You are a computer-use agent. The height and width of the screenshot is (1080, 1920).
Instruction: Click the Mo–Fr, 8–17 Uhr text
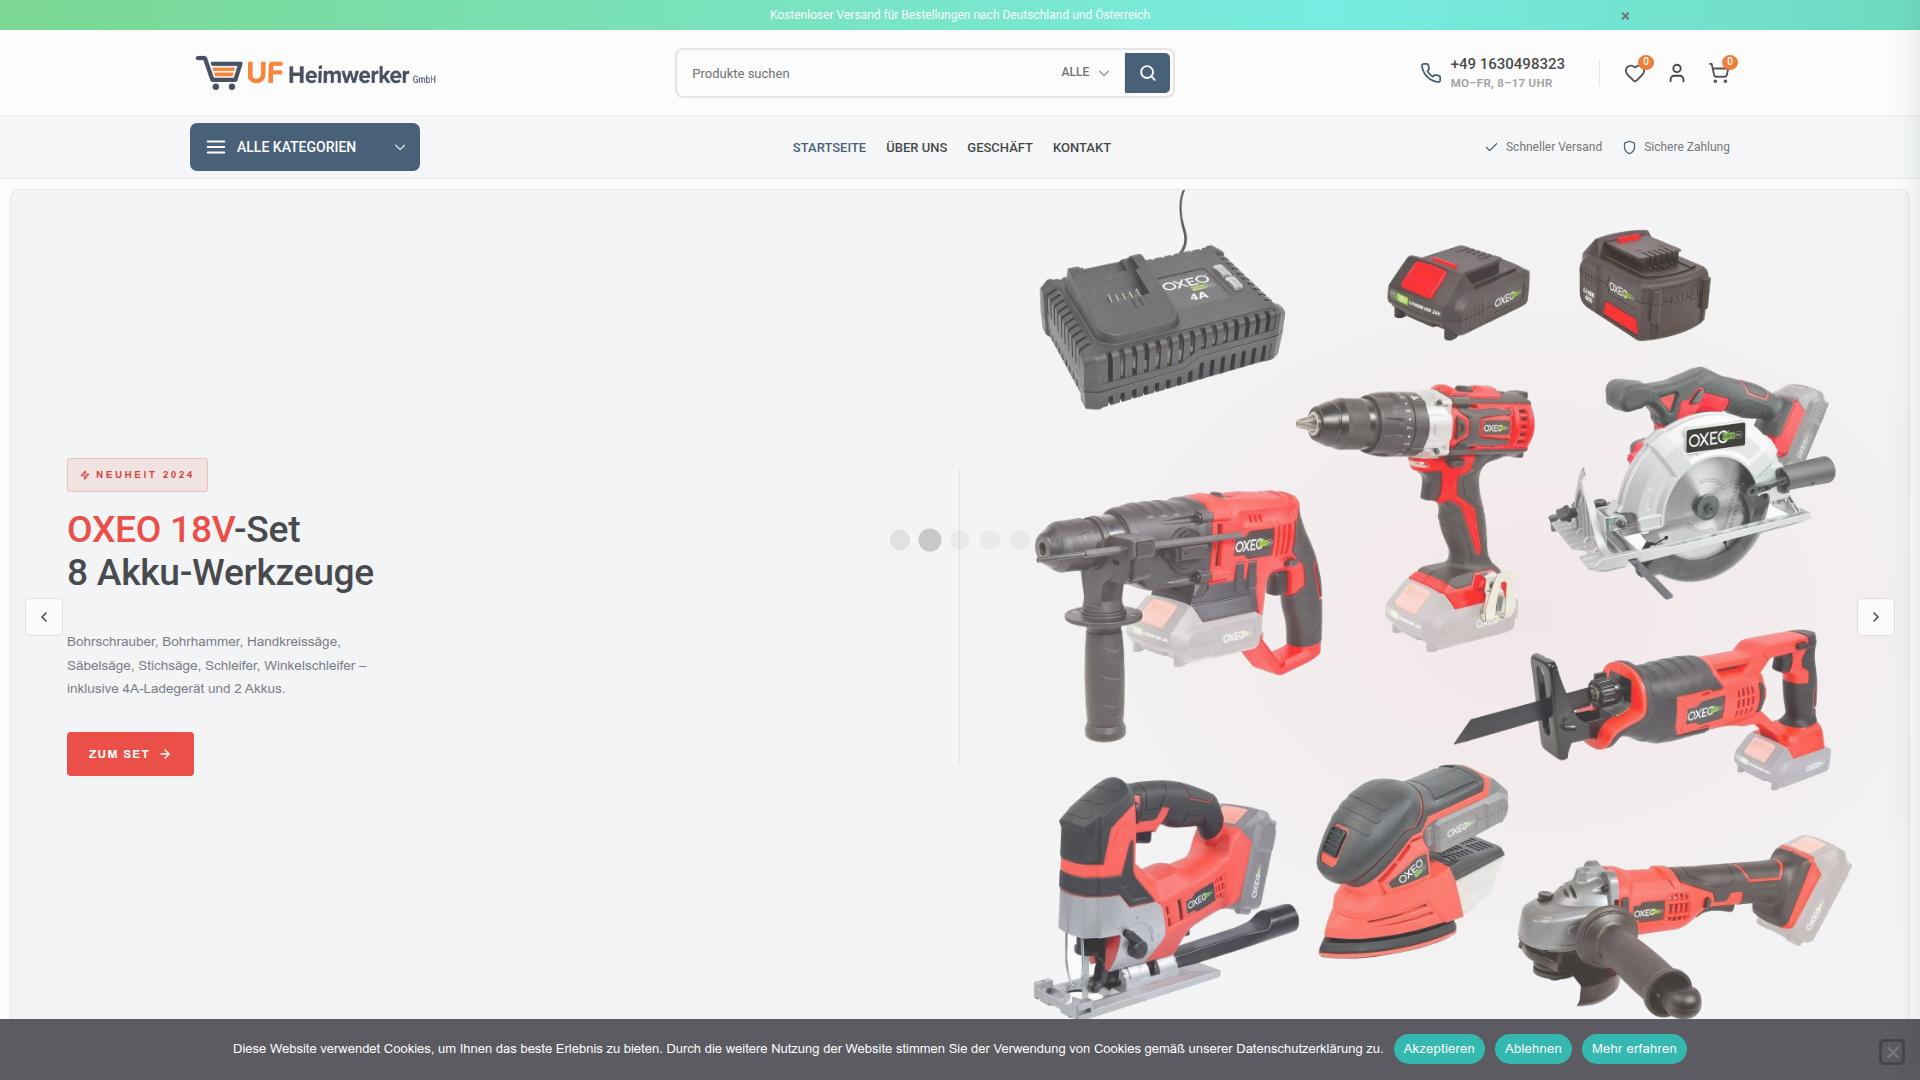click(1501, 84)
